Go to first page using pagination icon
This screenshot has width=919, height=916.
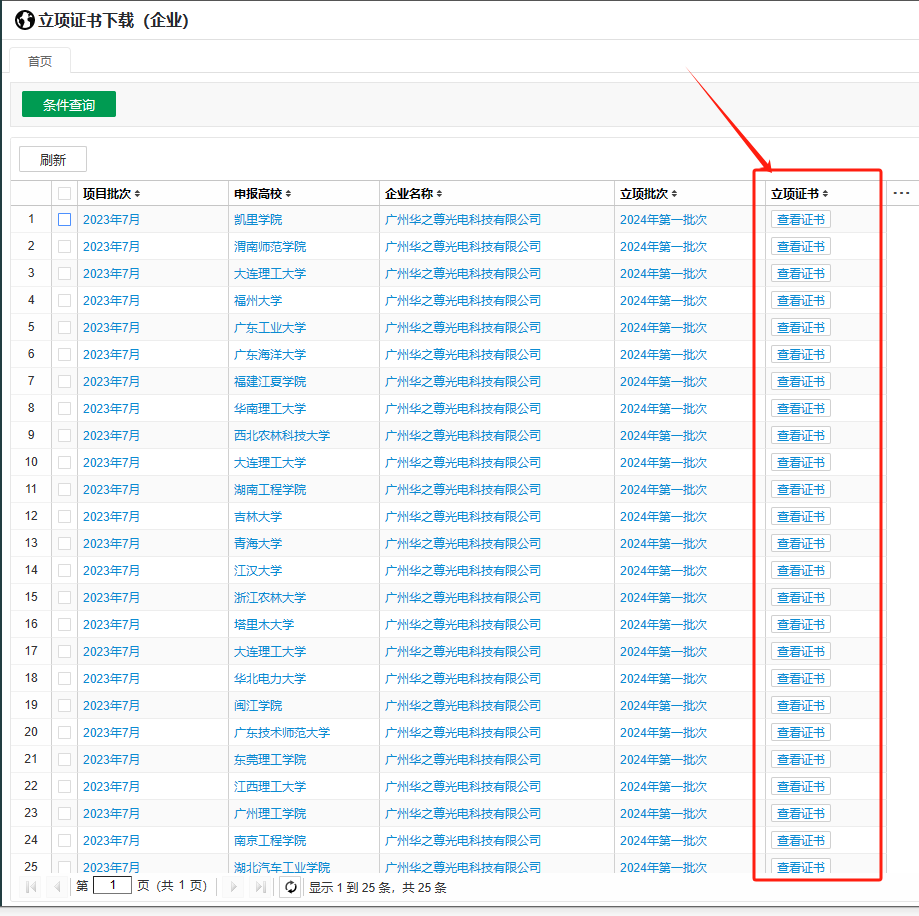31,886
